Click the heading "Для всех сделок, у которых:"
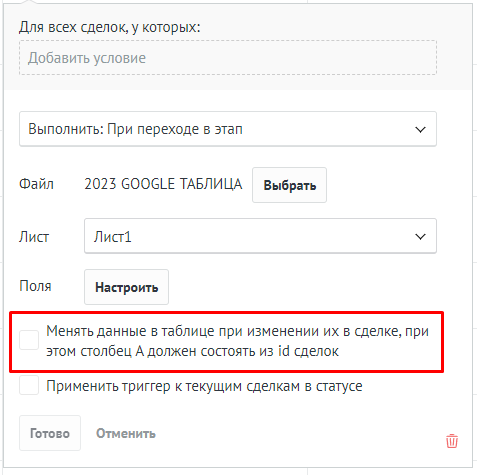This screenshot has width=477, height=475. click(x=110, y=27)
